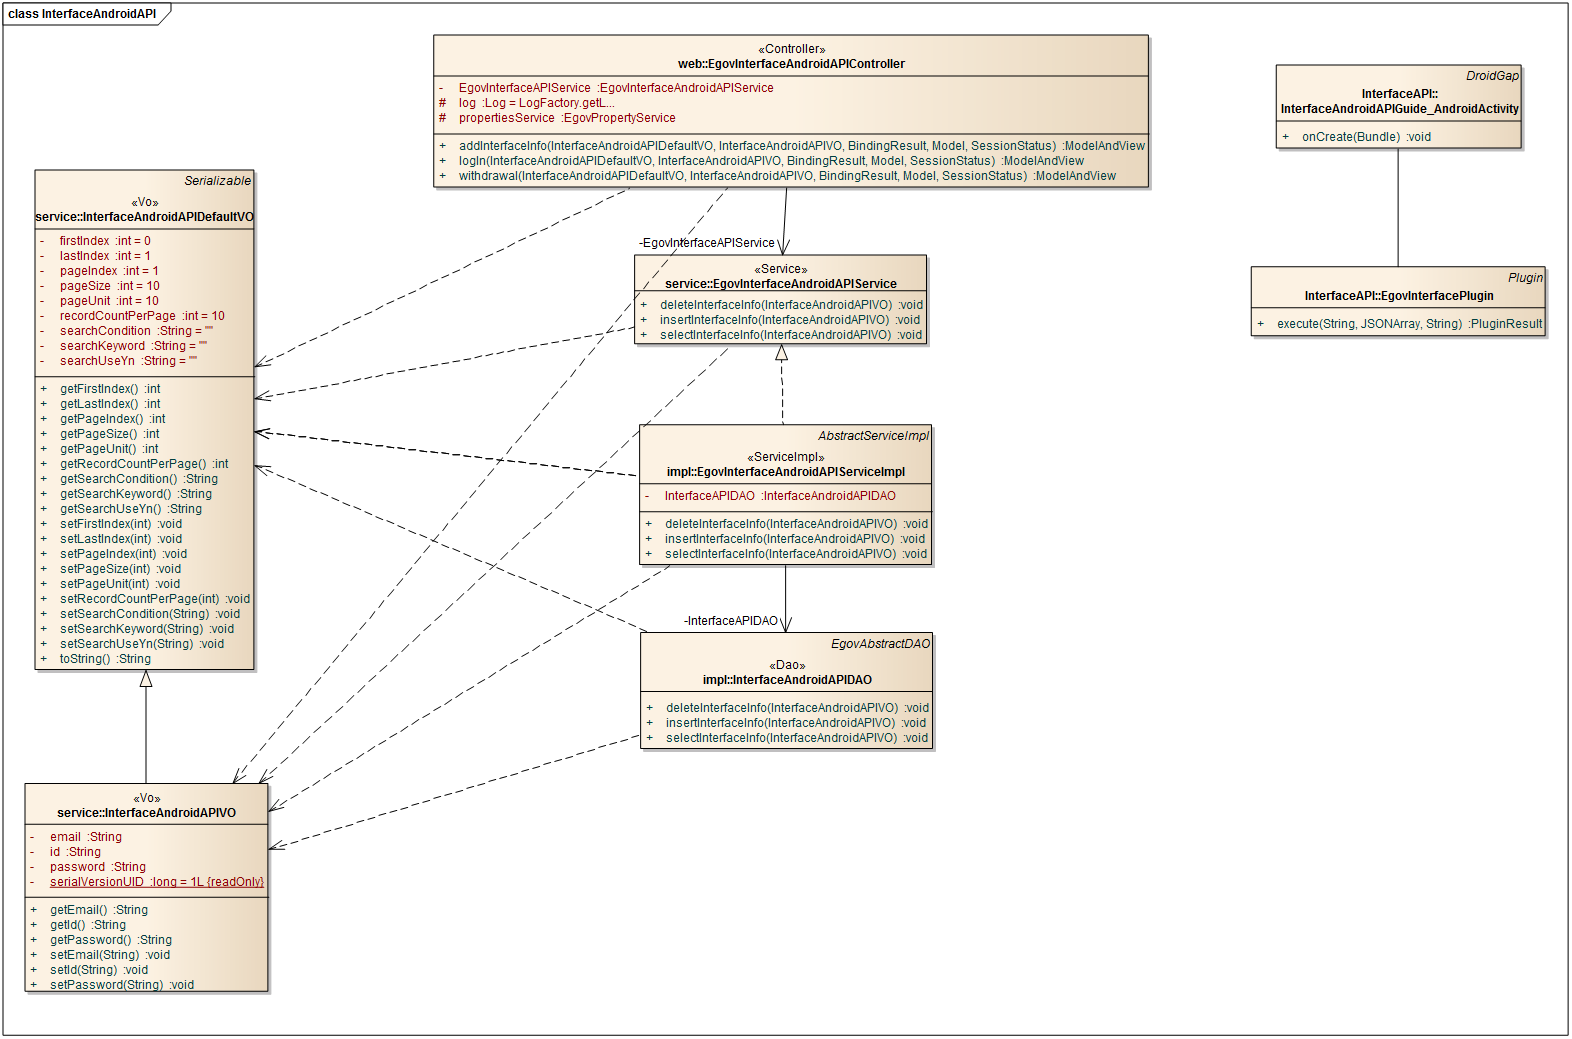This screenshot has height=1039, width=1572.
Task: Select the onCreate(Bundle) method in AndroidActivity
Action: click(x=1365, y=137)
